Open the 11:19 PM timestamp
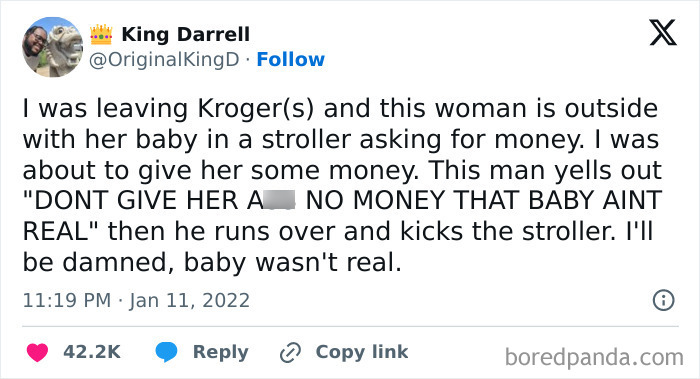 [x=67, y=300]
